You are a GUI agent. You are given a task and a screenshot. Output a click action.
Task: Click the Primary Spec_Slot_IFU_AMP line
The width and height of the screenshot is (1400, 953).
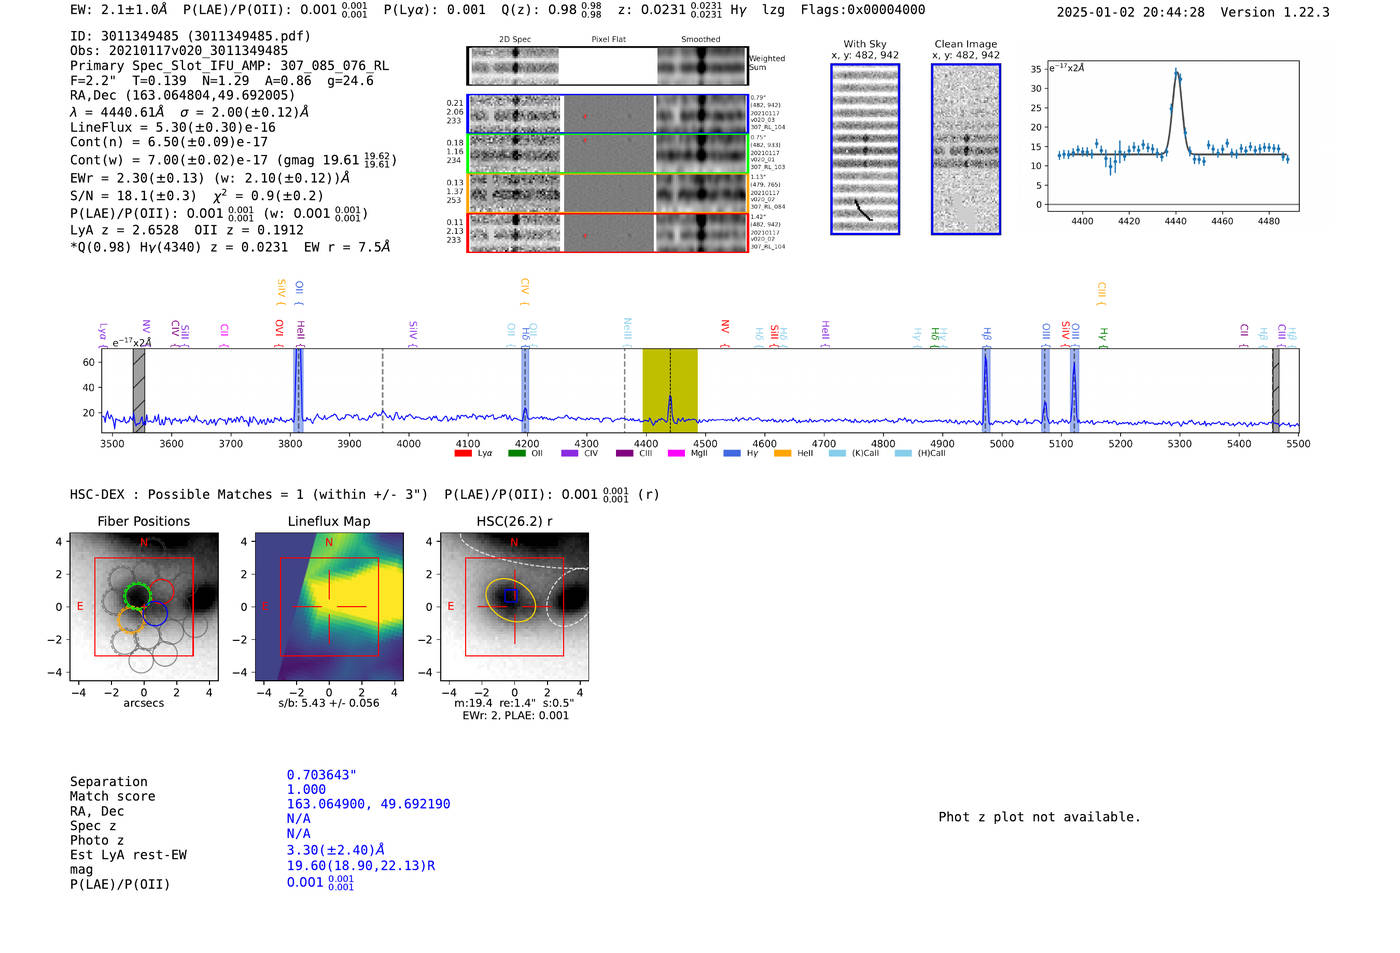coord(229,66)
